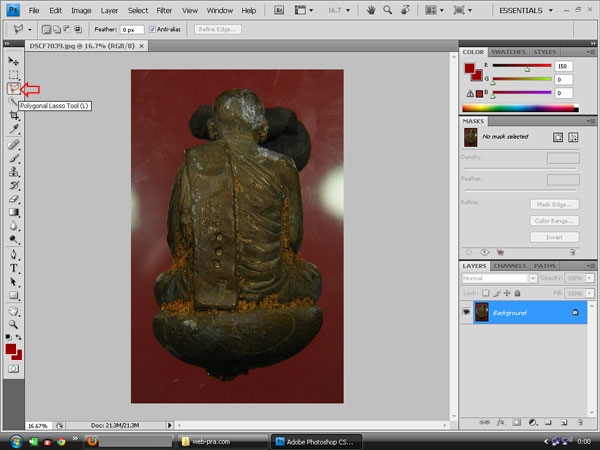Click the red R color slider
Screen dimensions: 600x450
[x=522, y=66]
